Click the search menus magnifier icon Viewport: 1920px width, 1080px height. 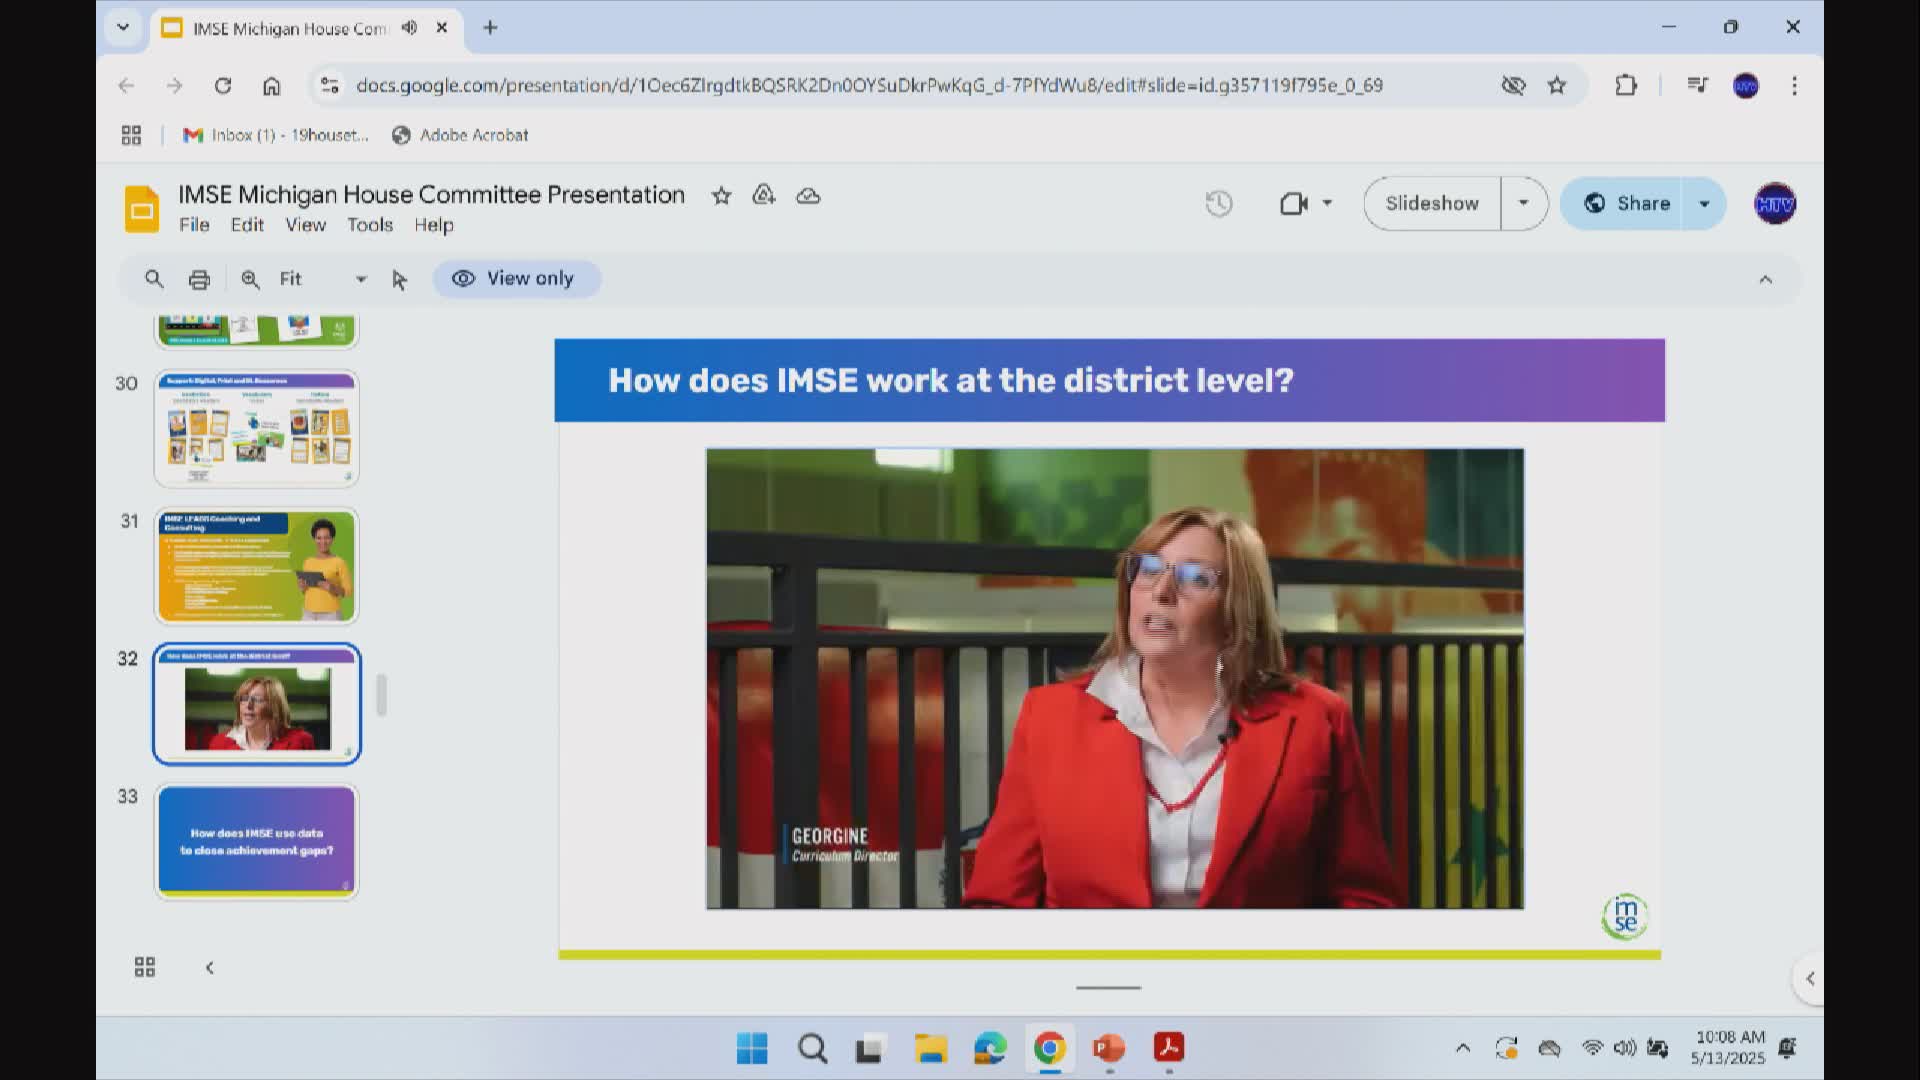tap(154, 279)
